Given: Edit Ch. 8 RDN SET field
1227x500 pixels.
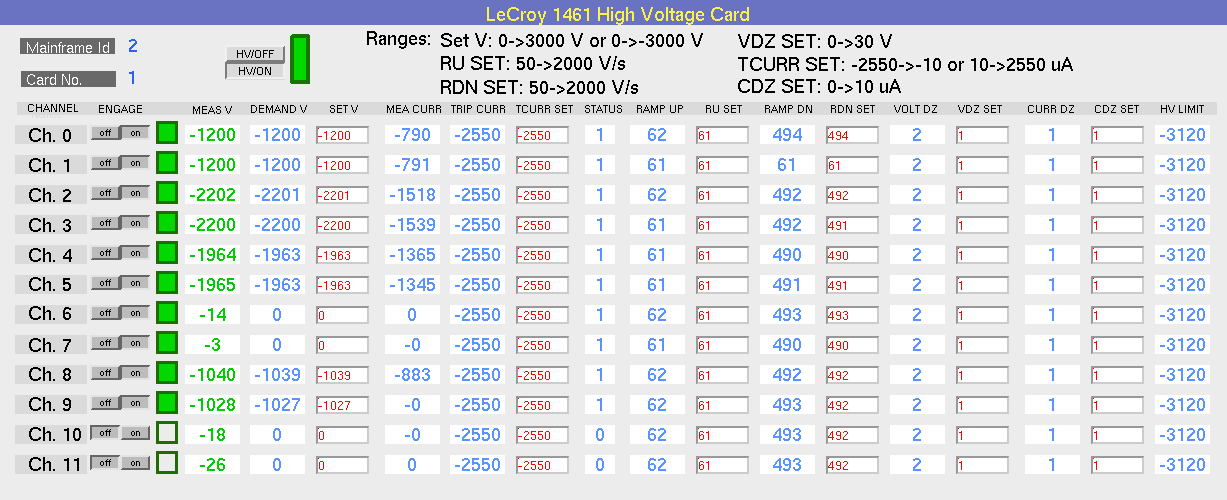Looking at the screenshot, I should click(x=851, y=375).
